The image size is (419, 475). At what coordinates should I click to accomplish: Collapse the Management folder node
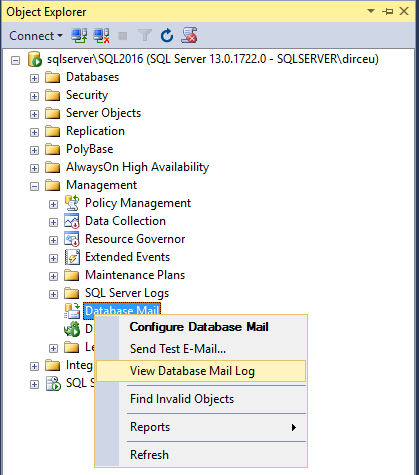[x=34, y=186]
